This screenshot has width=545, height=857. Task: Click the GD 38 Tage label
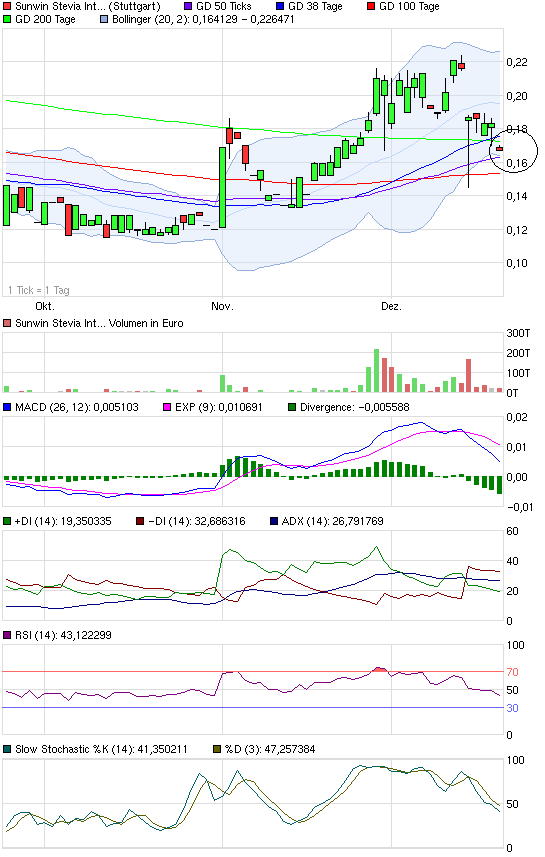(315, 7)
